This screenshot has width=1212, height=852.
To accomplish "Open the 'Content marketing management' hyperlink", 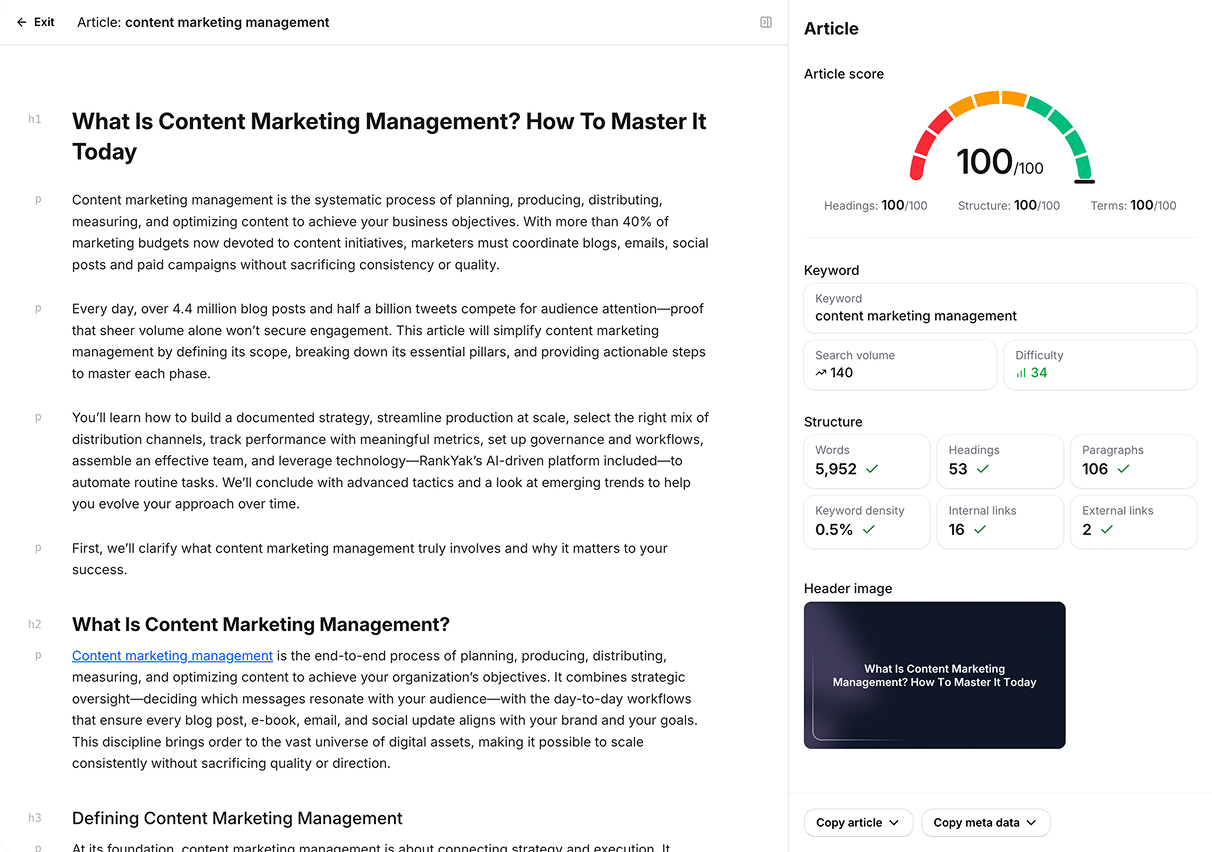I will tap(172, 656).
